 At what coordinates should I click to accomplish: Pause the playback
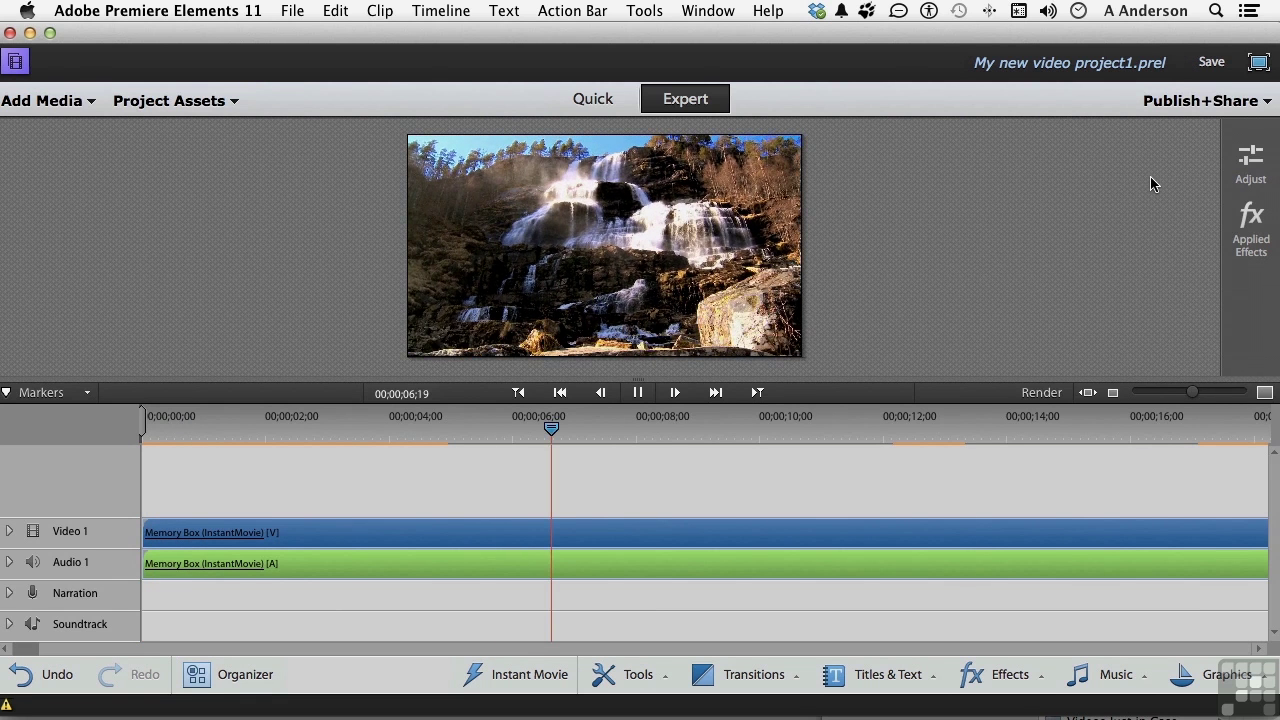637,393
